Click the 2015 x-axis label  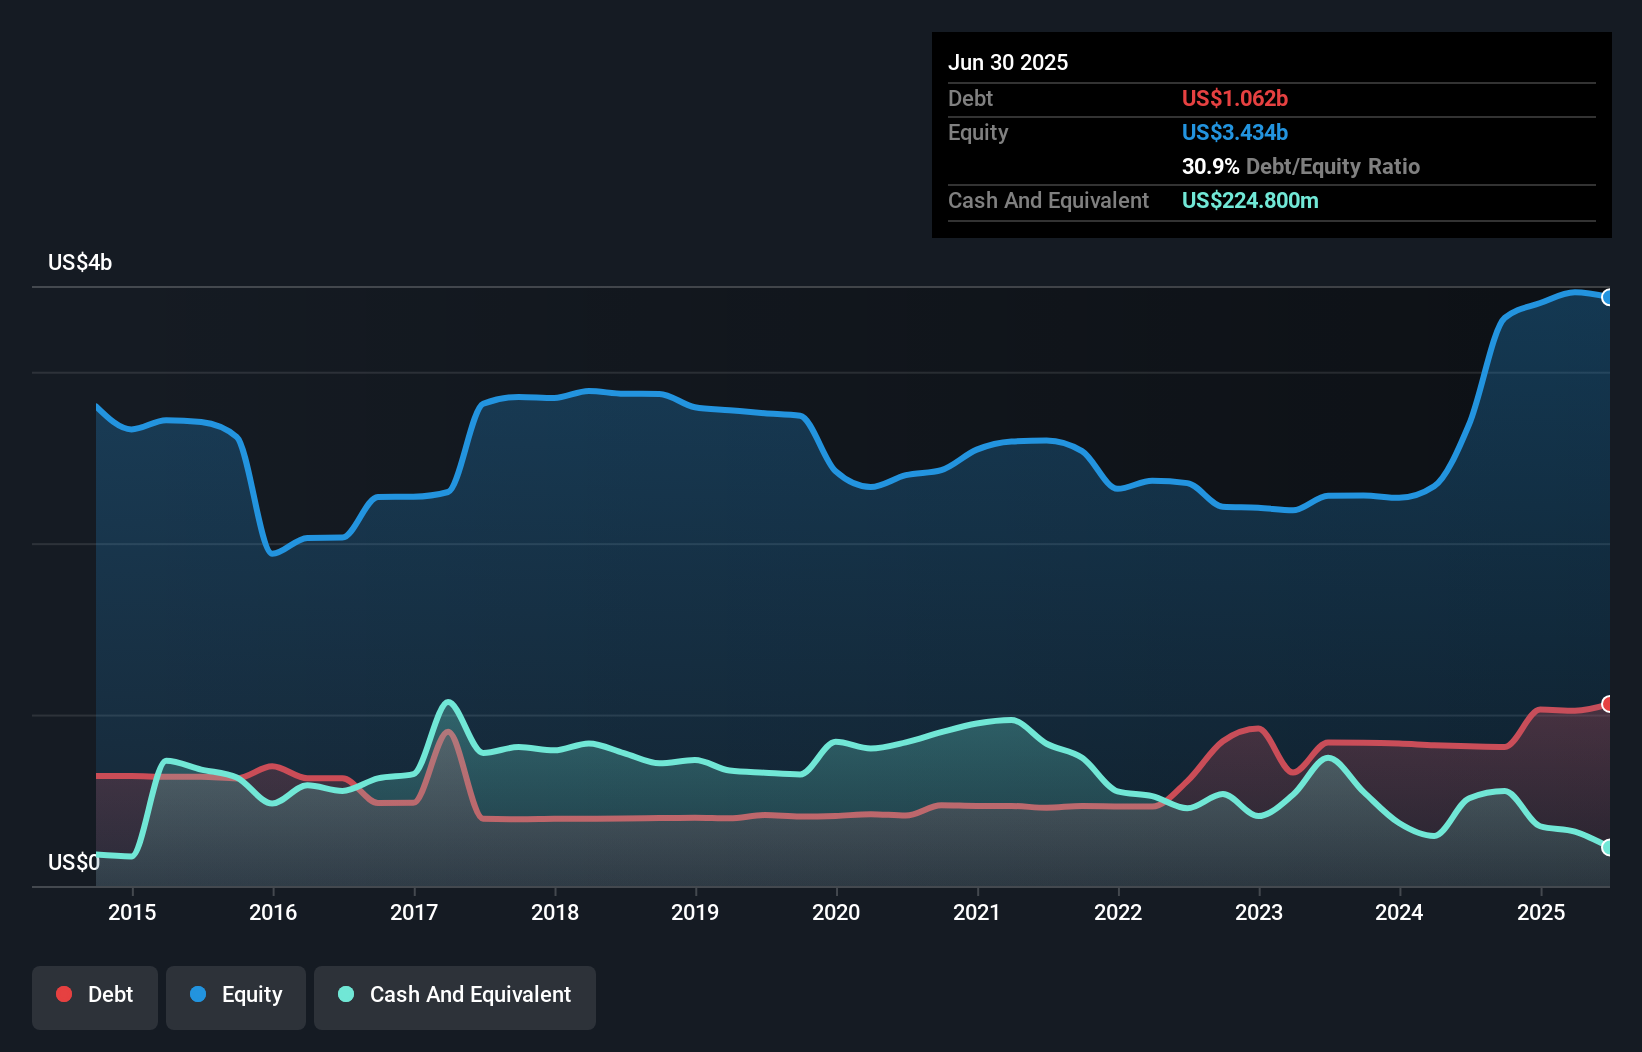coord(132,912)
